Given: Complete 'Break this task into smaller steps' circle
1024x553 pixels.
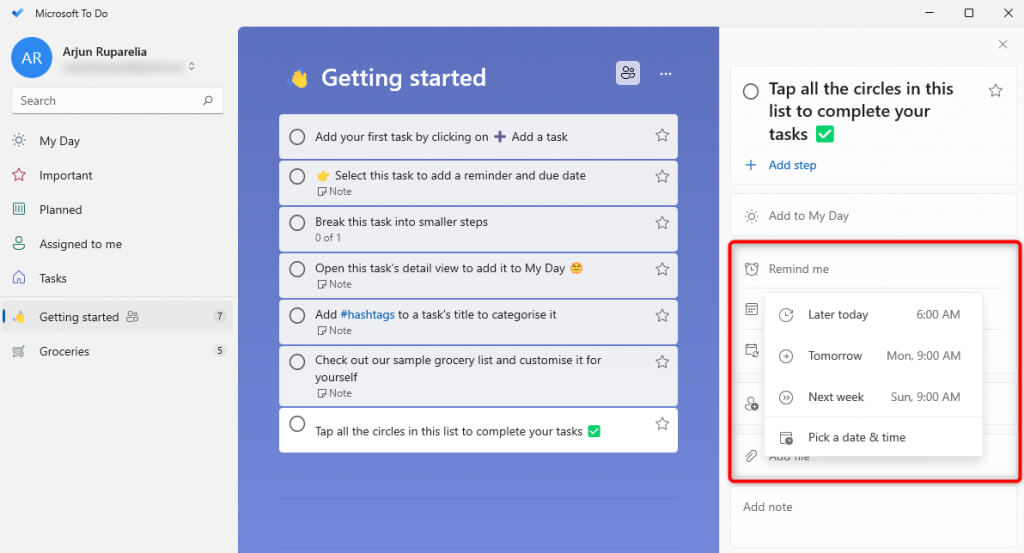Looking at the screenshot, I should click(297, 223).
